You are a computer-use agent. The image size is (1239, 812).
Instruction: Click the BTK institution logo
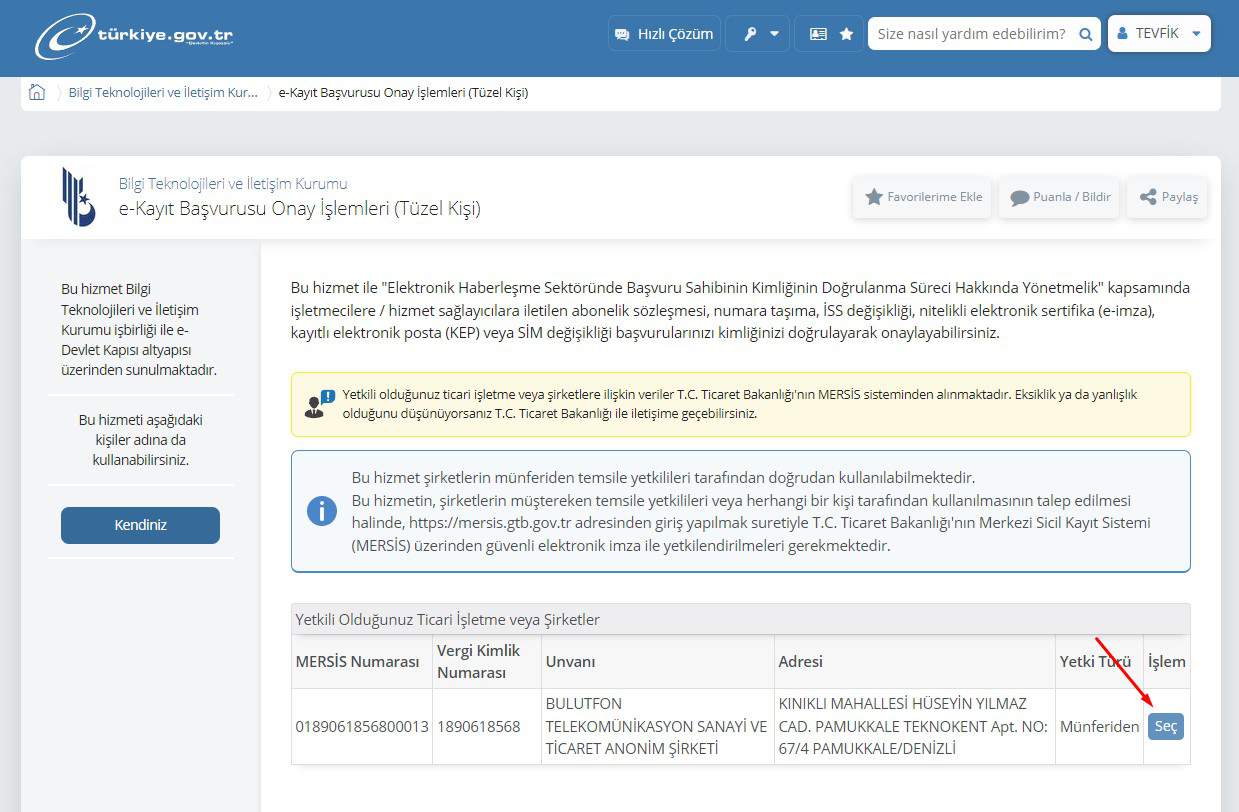[79, 197]
